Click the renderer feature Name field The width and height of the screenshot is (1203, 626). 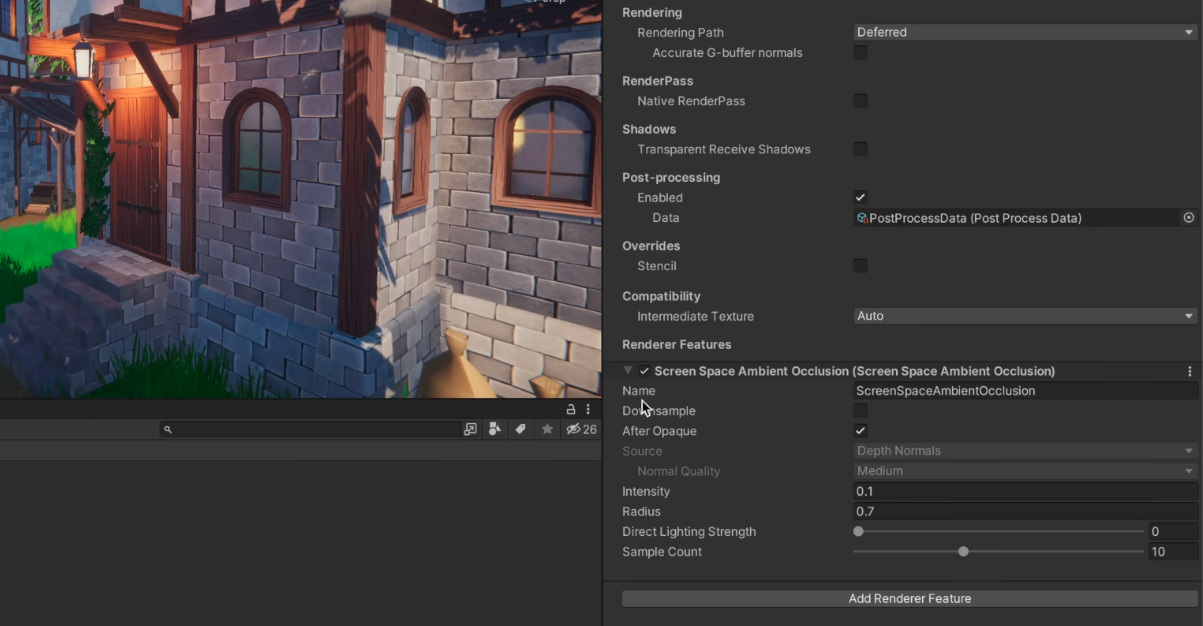click(x=1025, y=391)
